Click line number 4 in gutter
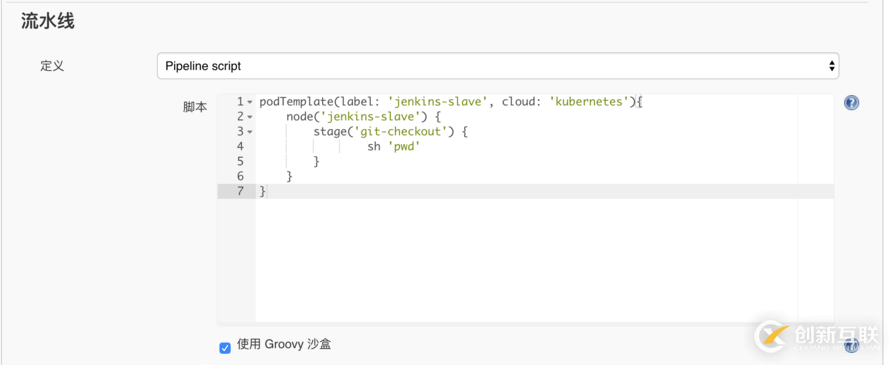Image resolution: width=889 pixels, height=365 pixels. 240,147
